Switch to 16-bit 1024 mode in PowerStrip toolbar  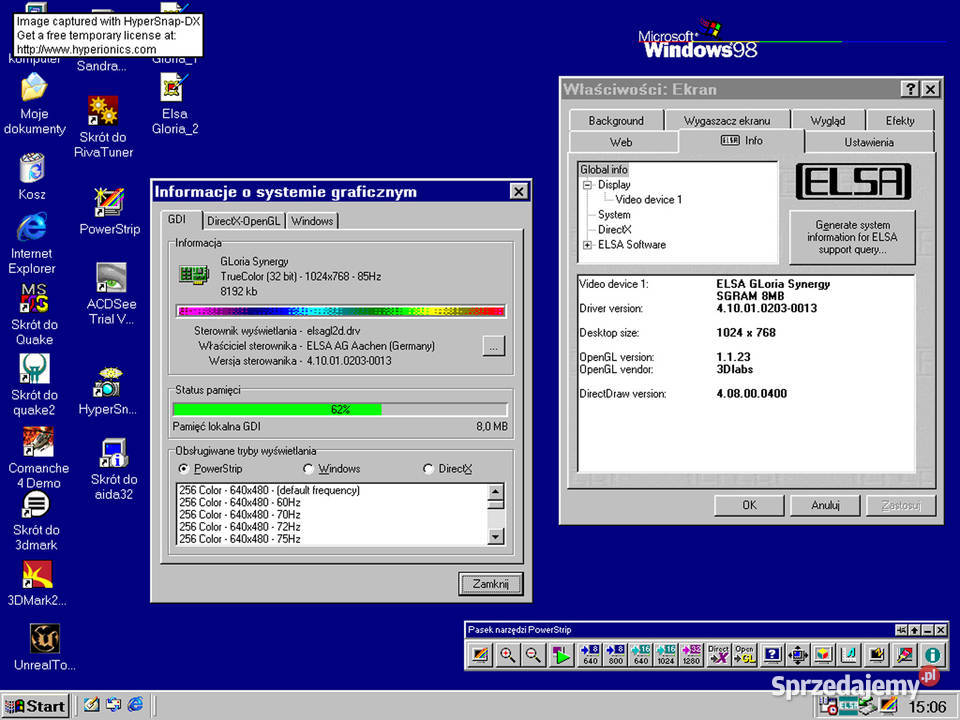[x=666, y=655]
